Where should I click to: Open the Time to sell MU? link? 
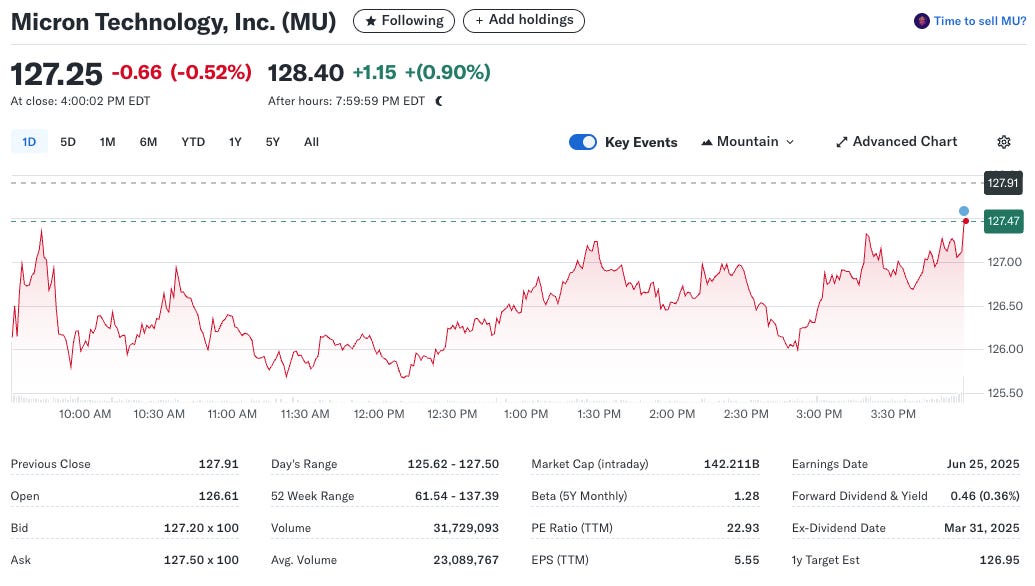click(980, 21)
